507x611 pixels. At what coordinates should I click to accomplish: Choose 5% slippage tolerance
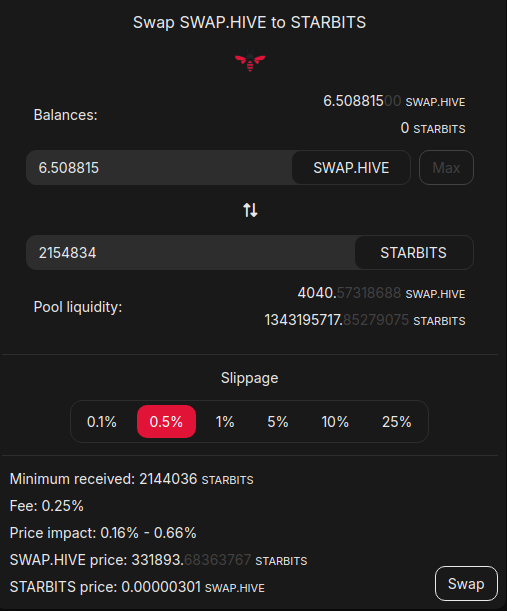277,422
